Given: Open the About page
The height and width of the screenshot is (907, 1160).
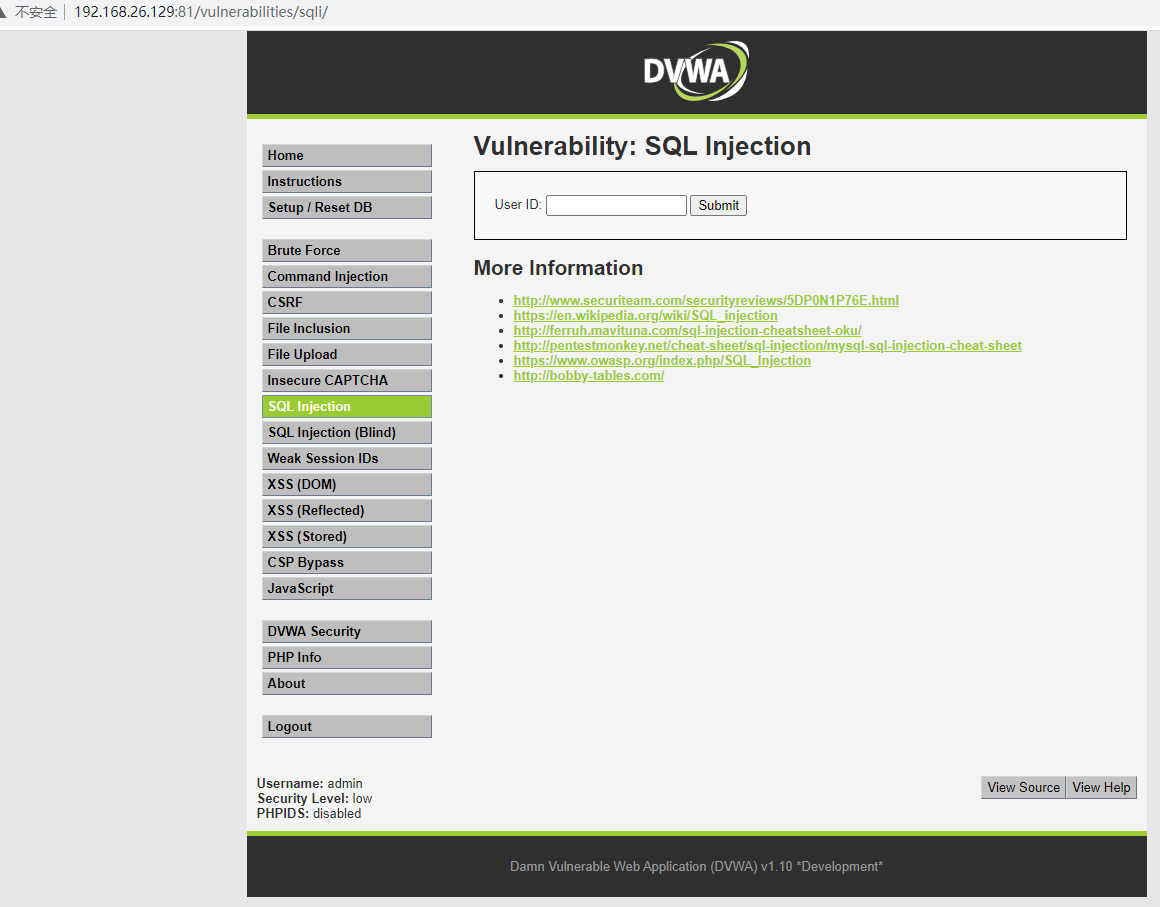Looking at the screenshot, I should (346, 683).
